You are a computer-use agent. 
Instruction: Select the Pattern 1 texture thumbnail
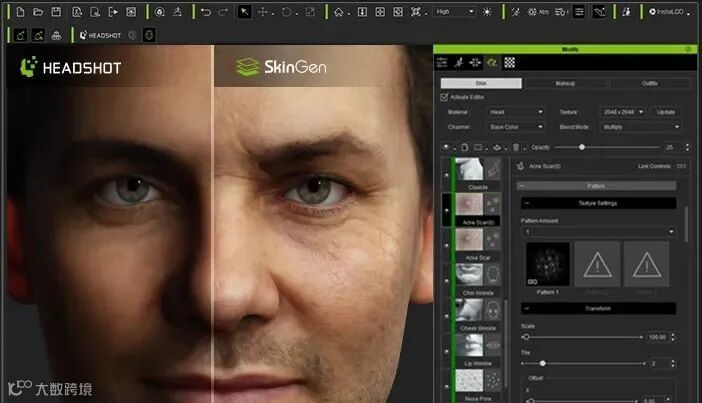tap(548, 264)
